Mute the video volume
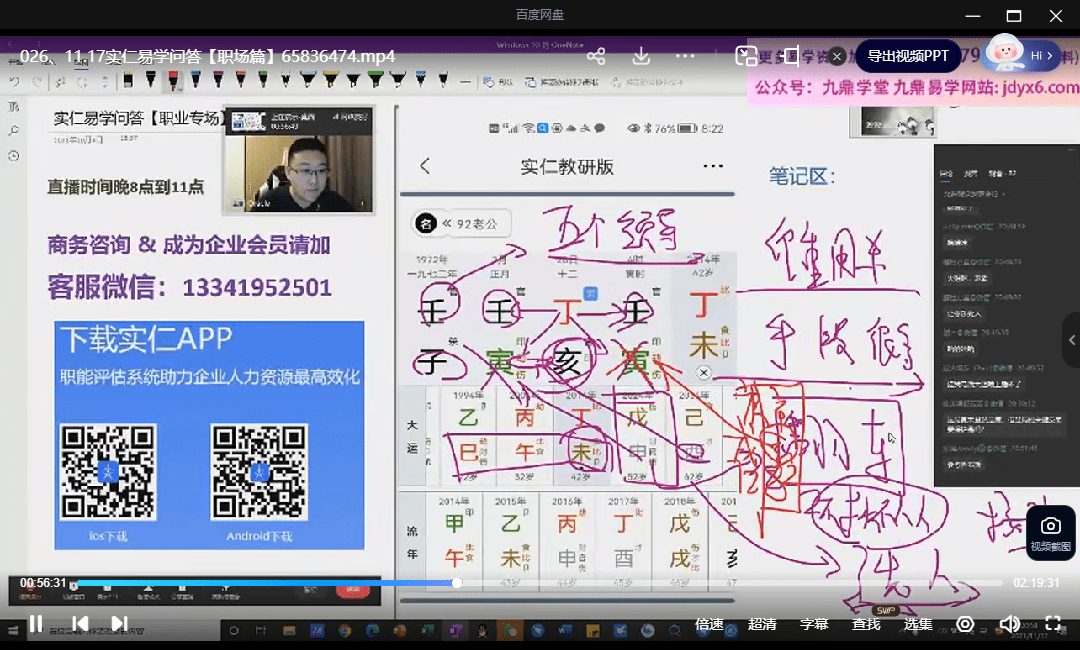The image size is (1080, 650). point(1010,624)
